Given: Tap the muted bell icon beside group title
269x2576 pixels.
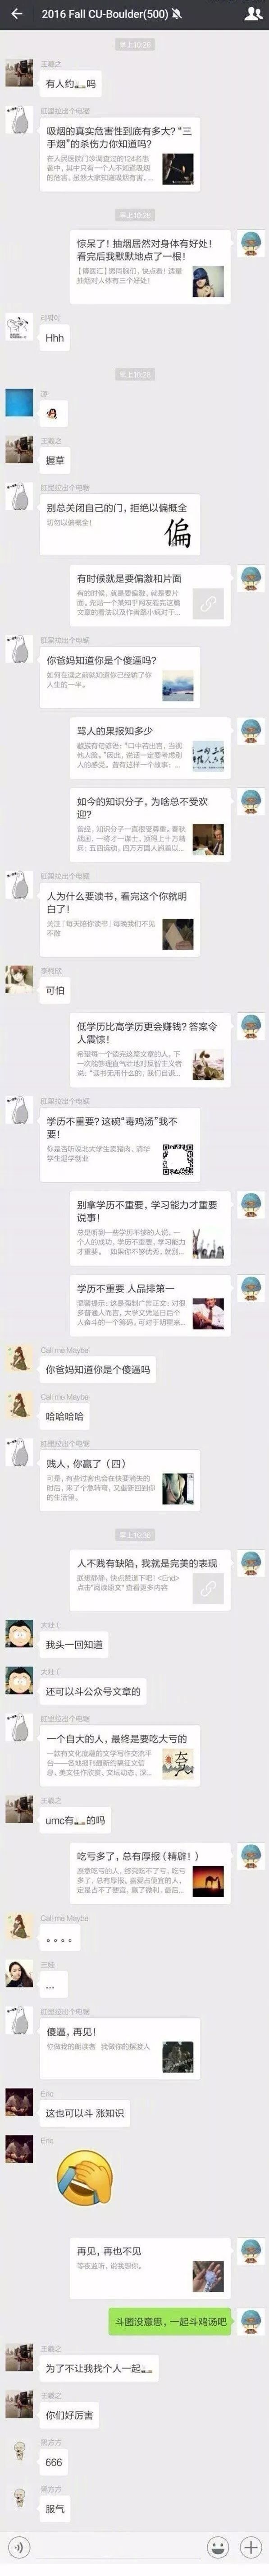Looking at the screenshot, I should pyautogui.click(x=177, y=15).
